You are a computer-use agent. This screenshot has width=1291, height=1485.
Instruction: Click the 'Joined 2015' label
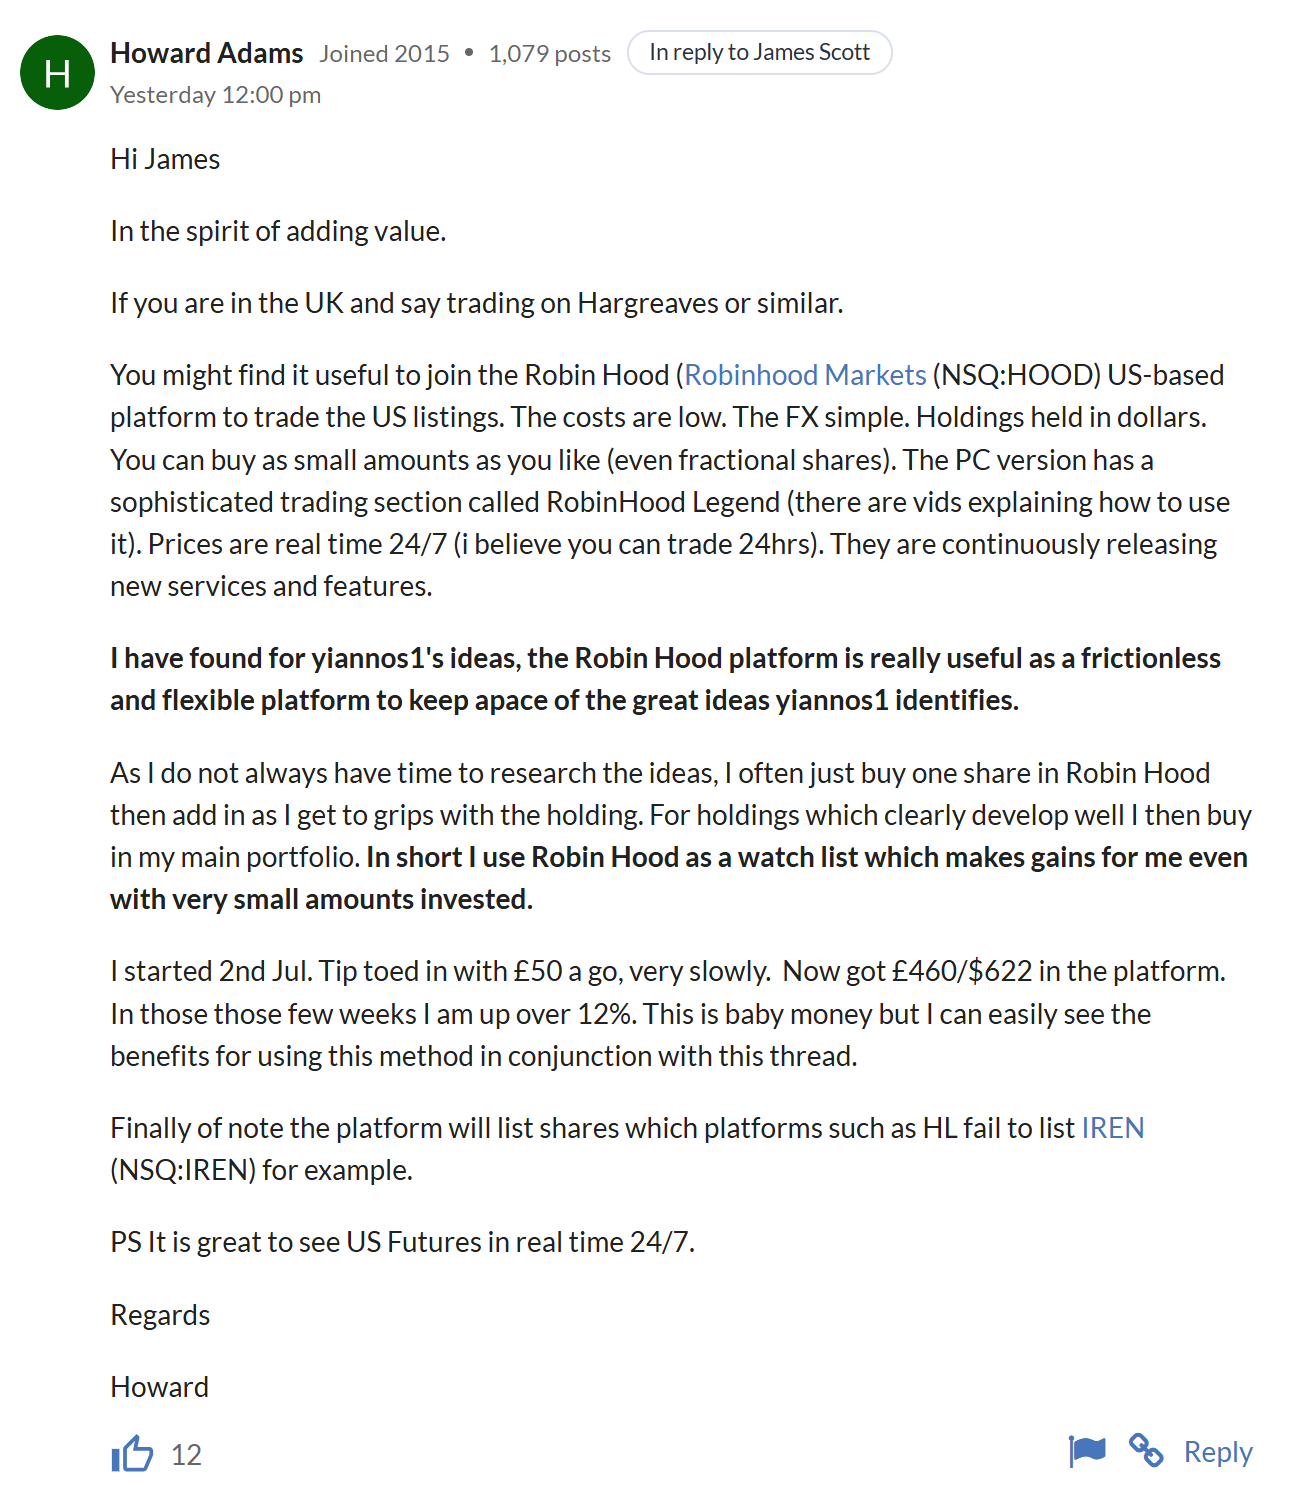(x=385, y=54)
